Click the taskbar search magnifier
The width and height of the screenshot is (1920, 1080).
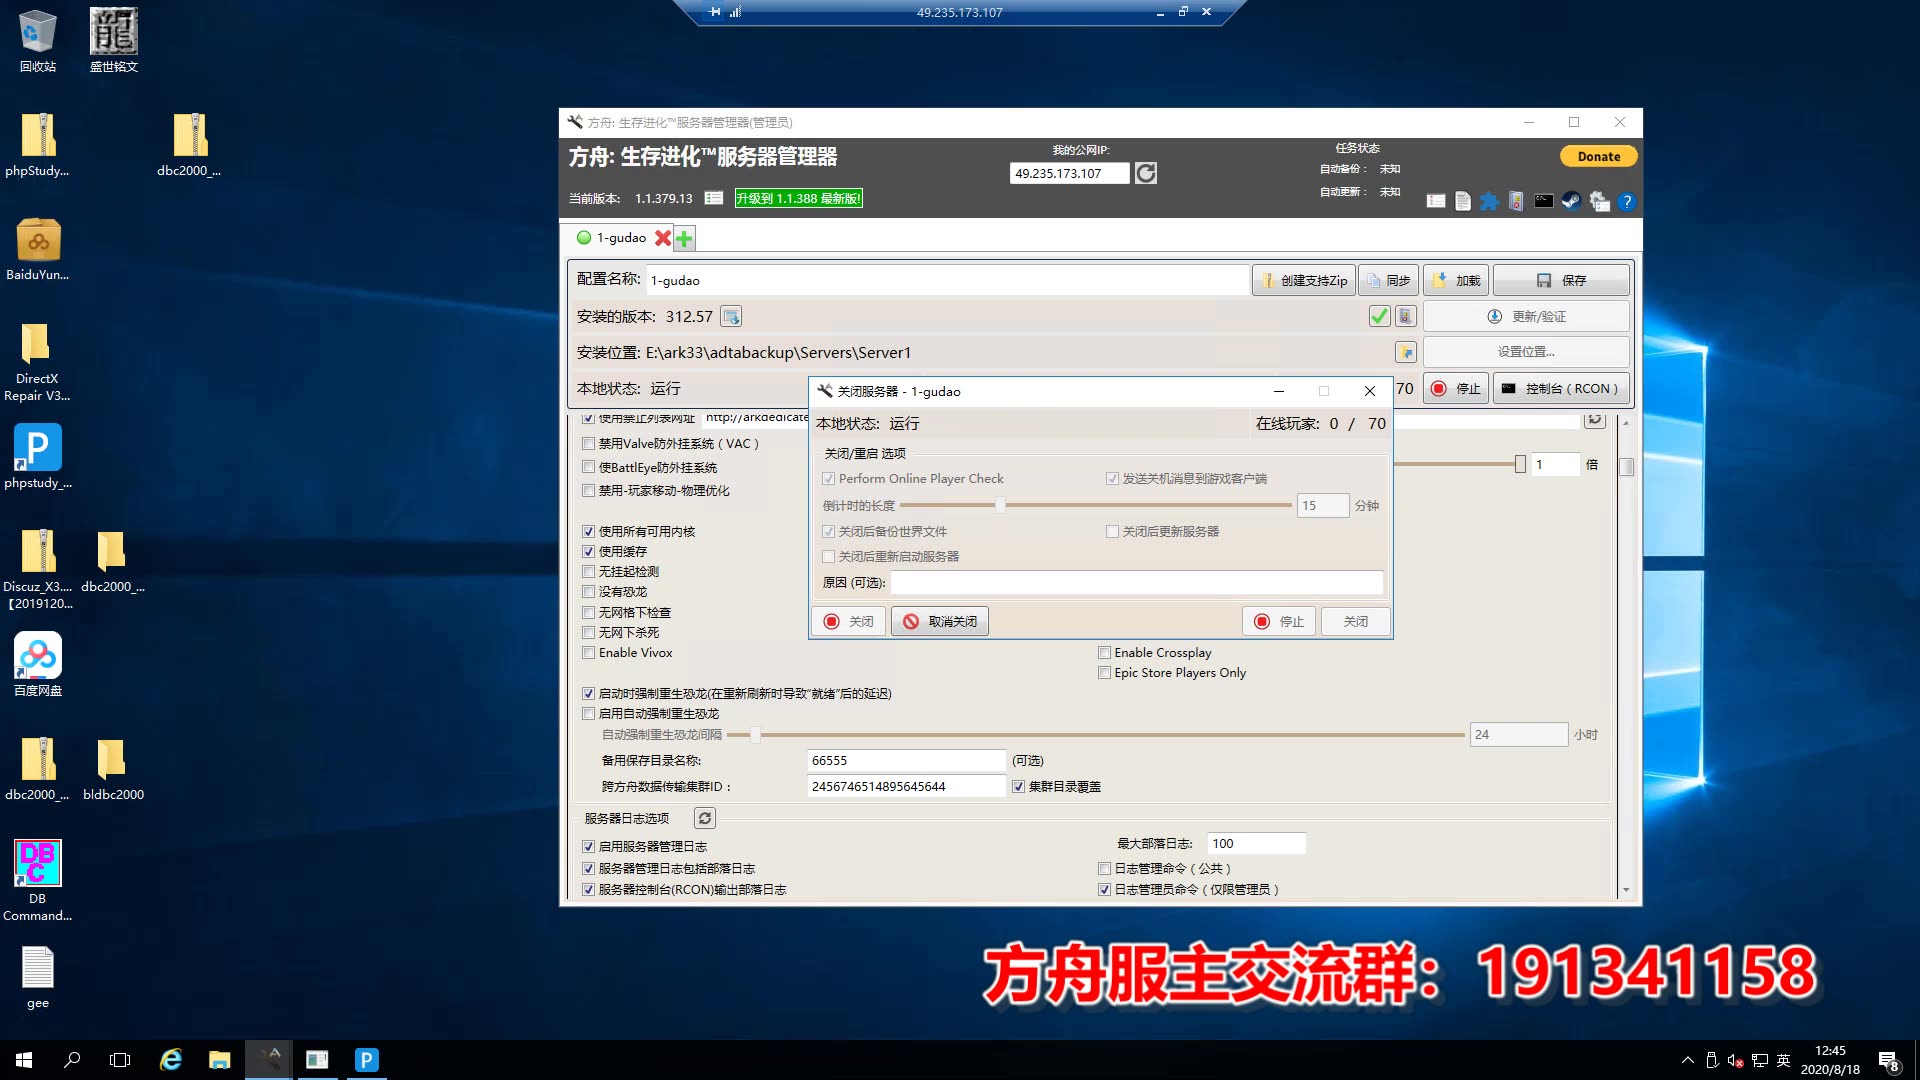72,1060
